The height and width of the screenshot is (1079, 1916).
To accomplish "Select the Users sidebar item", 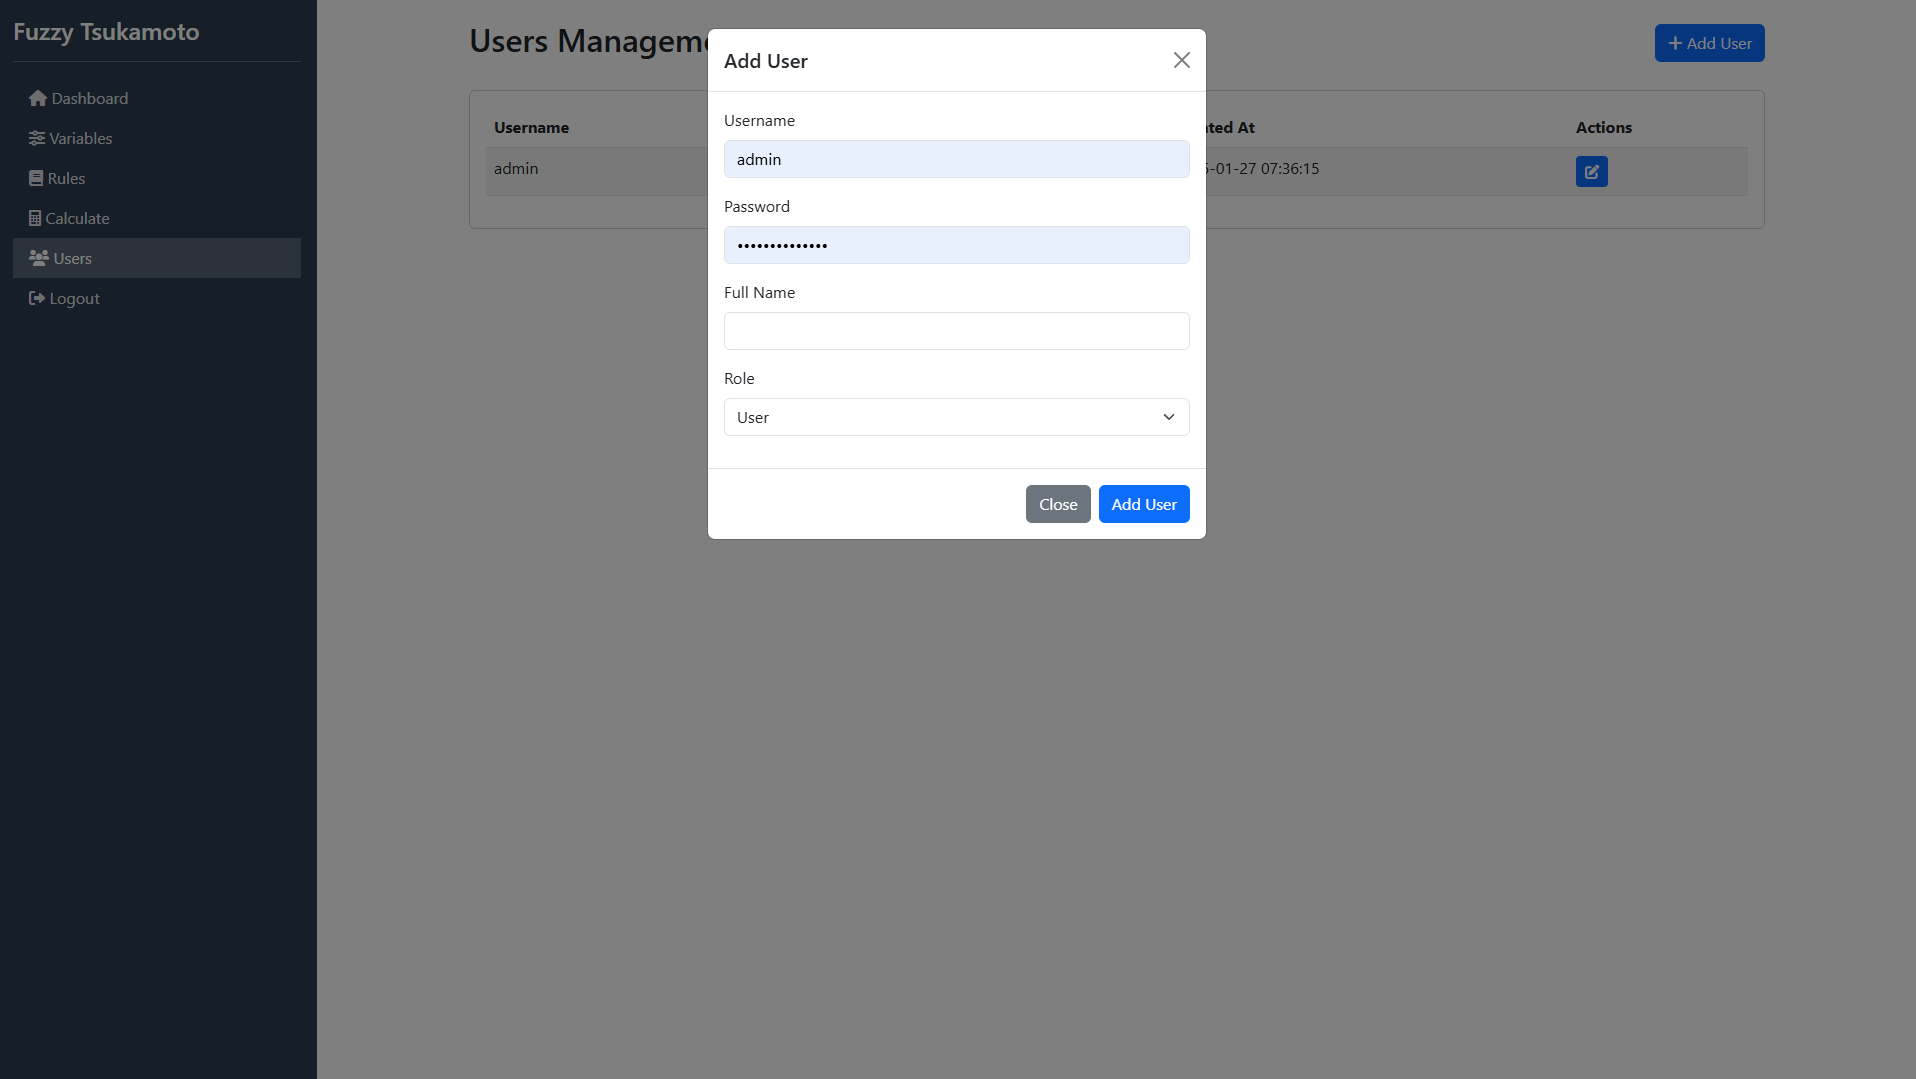I will pos(157,258).
